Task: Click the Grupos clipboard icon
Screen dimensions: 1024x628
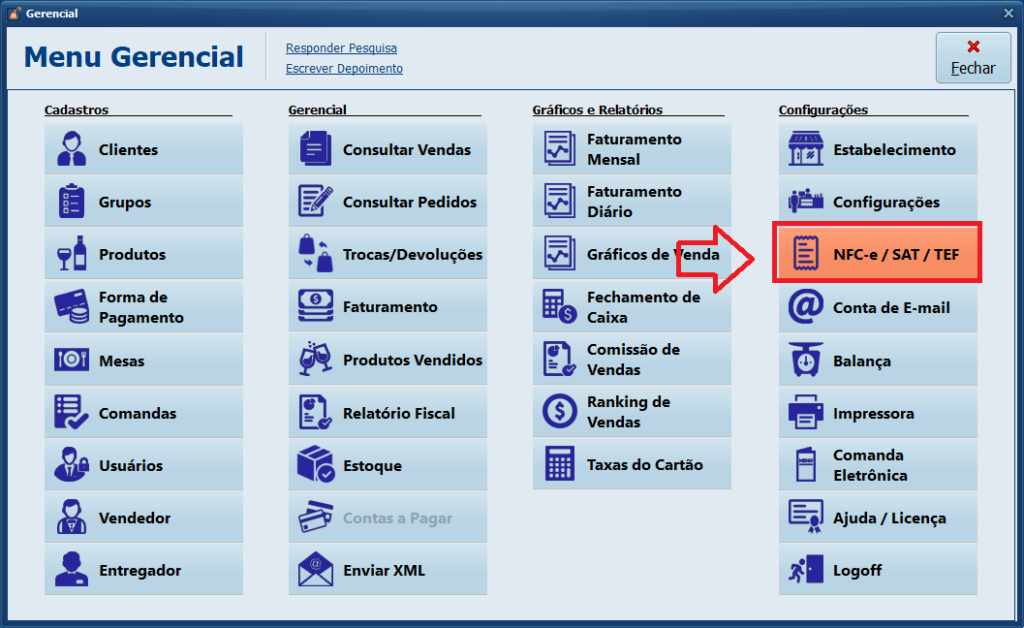Action: [x=71, y=201]
